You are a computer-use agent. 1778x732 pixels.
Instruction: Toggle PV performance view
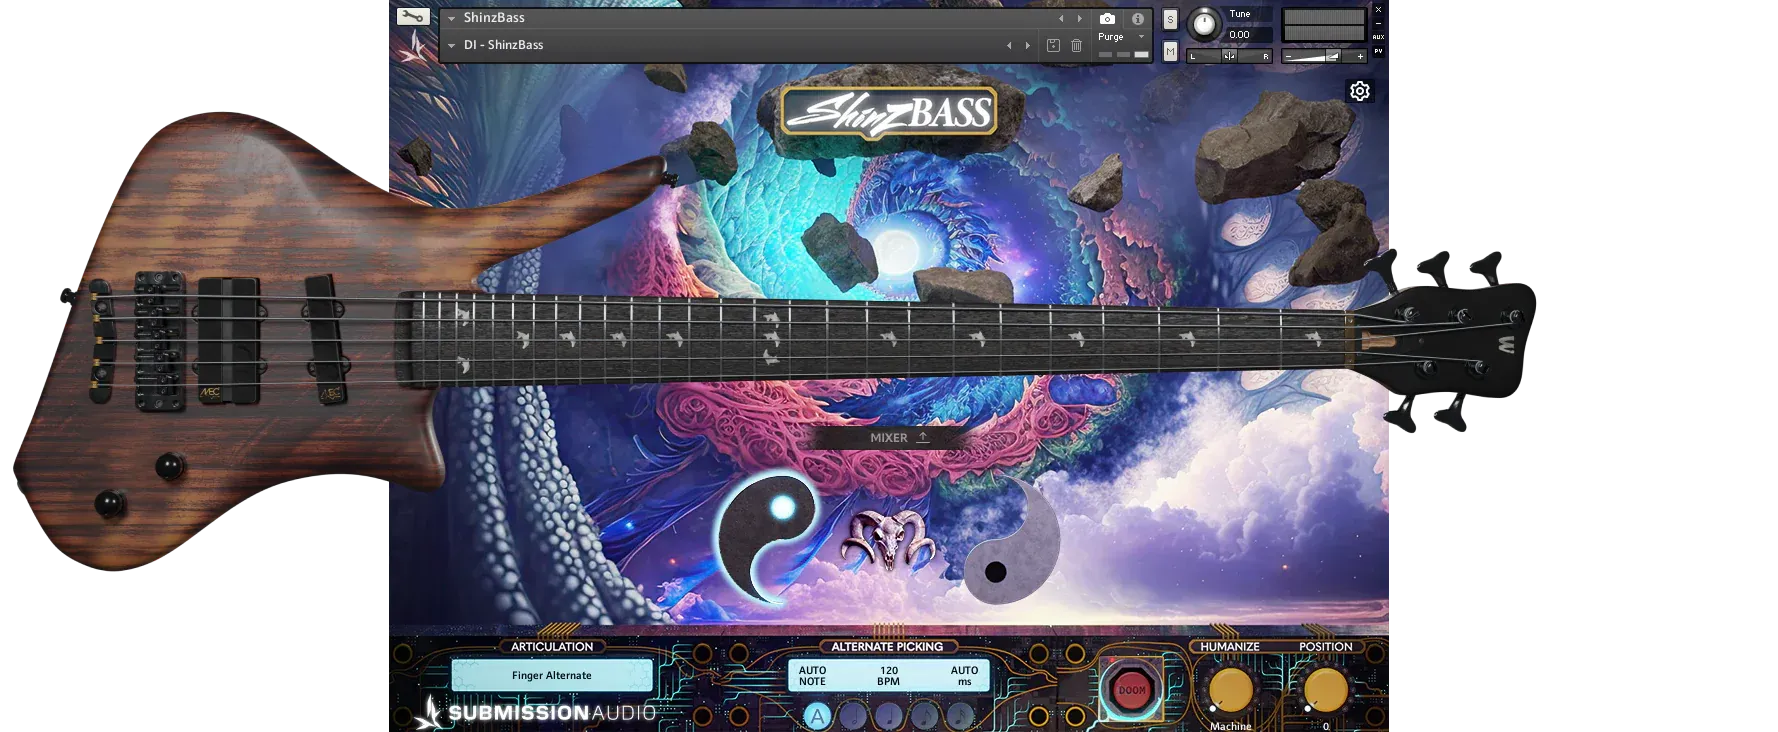pos(1378,51)
